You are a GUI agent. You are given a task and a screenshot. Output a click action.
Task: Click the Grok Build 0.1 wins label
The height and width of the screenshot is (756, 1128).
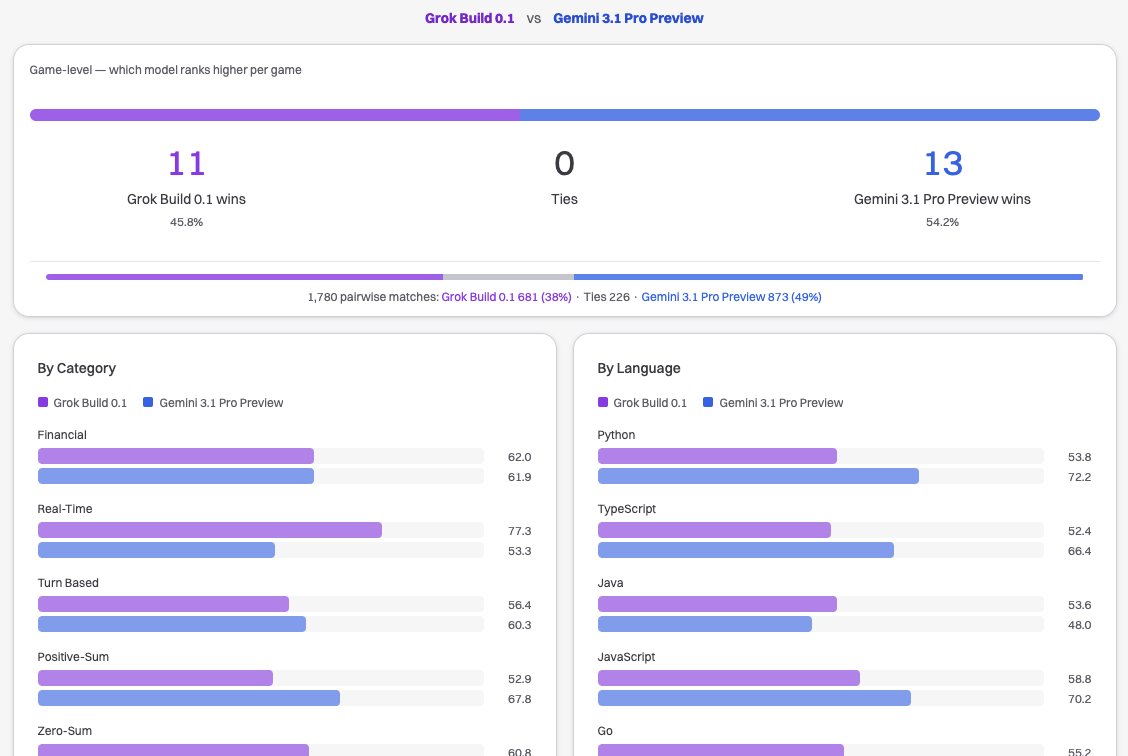(186, 199)
